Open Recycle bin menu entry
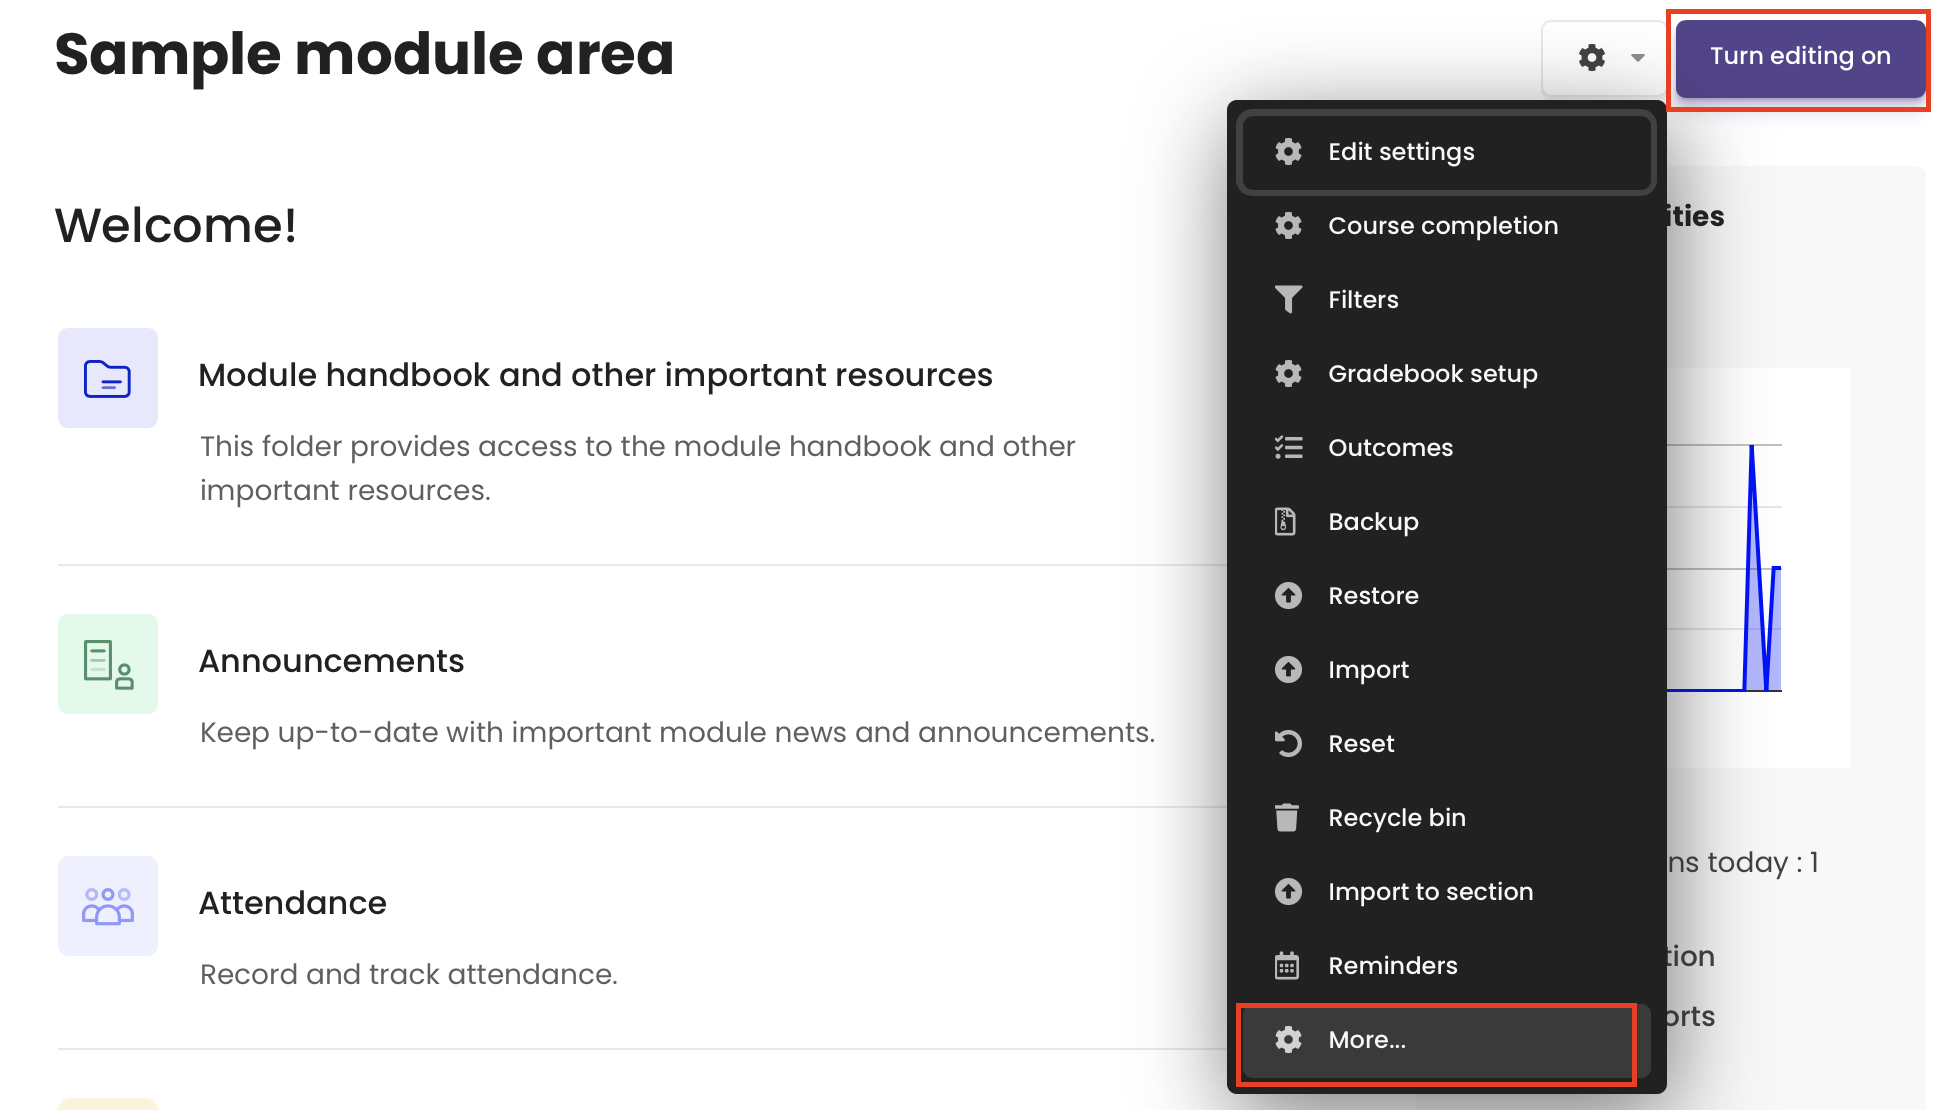Image resolution: width=1934 pixels, height=1110 pixels. point(1446,818)
